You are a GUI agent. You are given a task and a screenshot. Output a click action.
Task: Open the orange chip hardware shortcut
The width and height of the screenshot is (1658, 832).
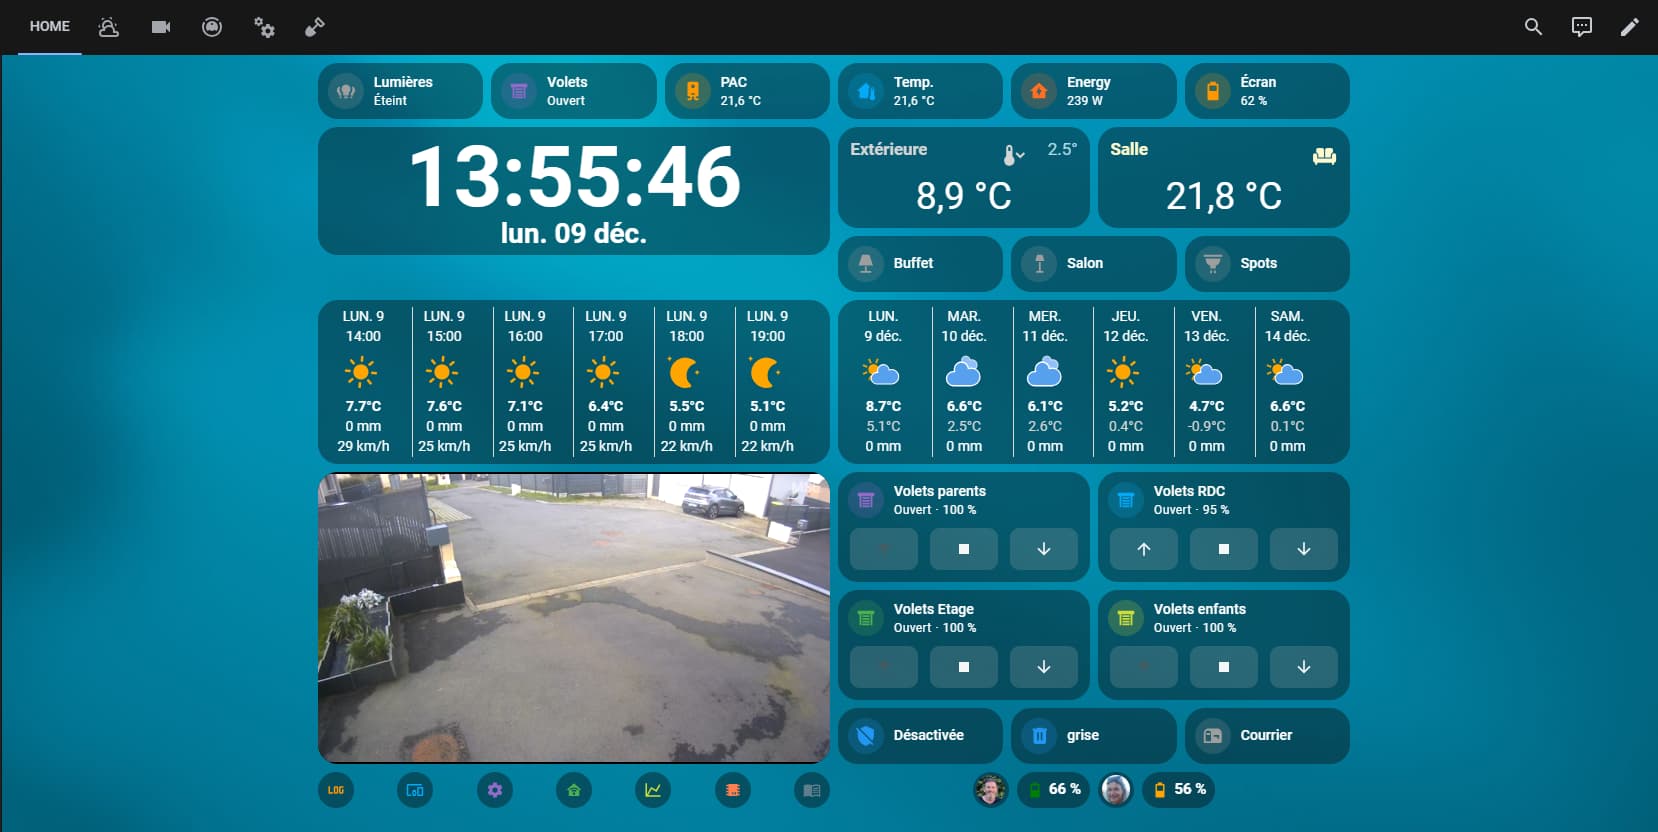[x=733, y=790]
